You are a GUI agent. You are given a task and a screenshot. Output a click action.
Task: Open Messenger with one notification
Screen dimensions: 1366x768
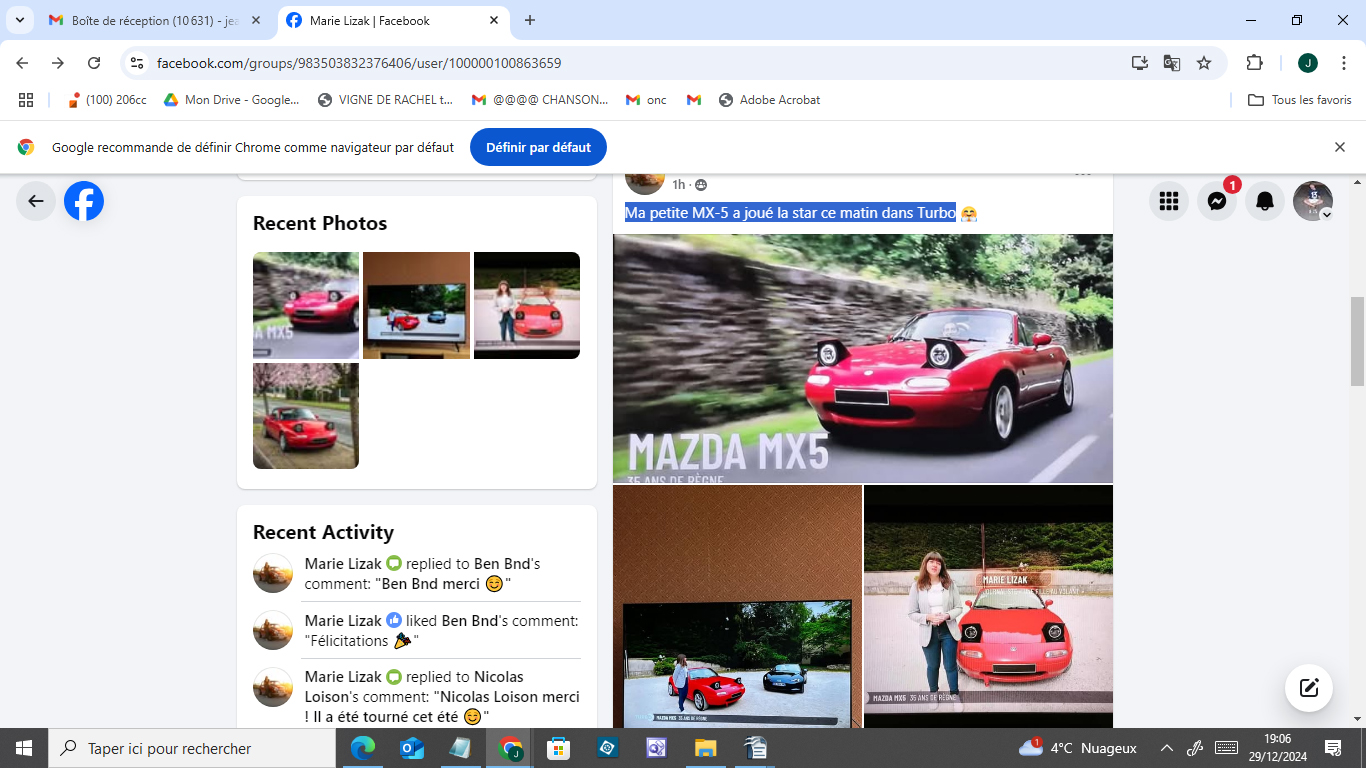click(x=1217, y=201)
